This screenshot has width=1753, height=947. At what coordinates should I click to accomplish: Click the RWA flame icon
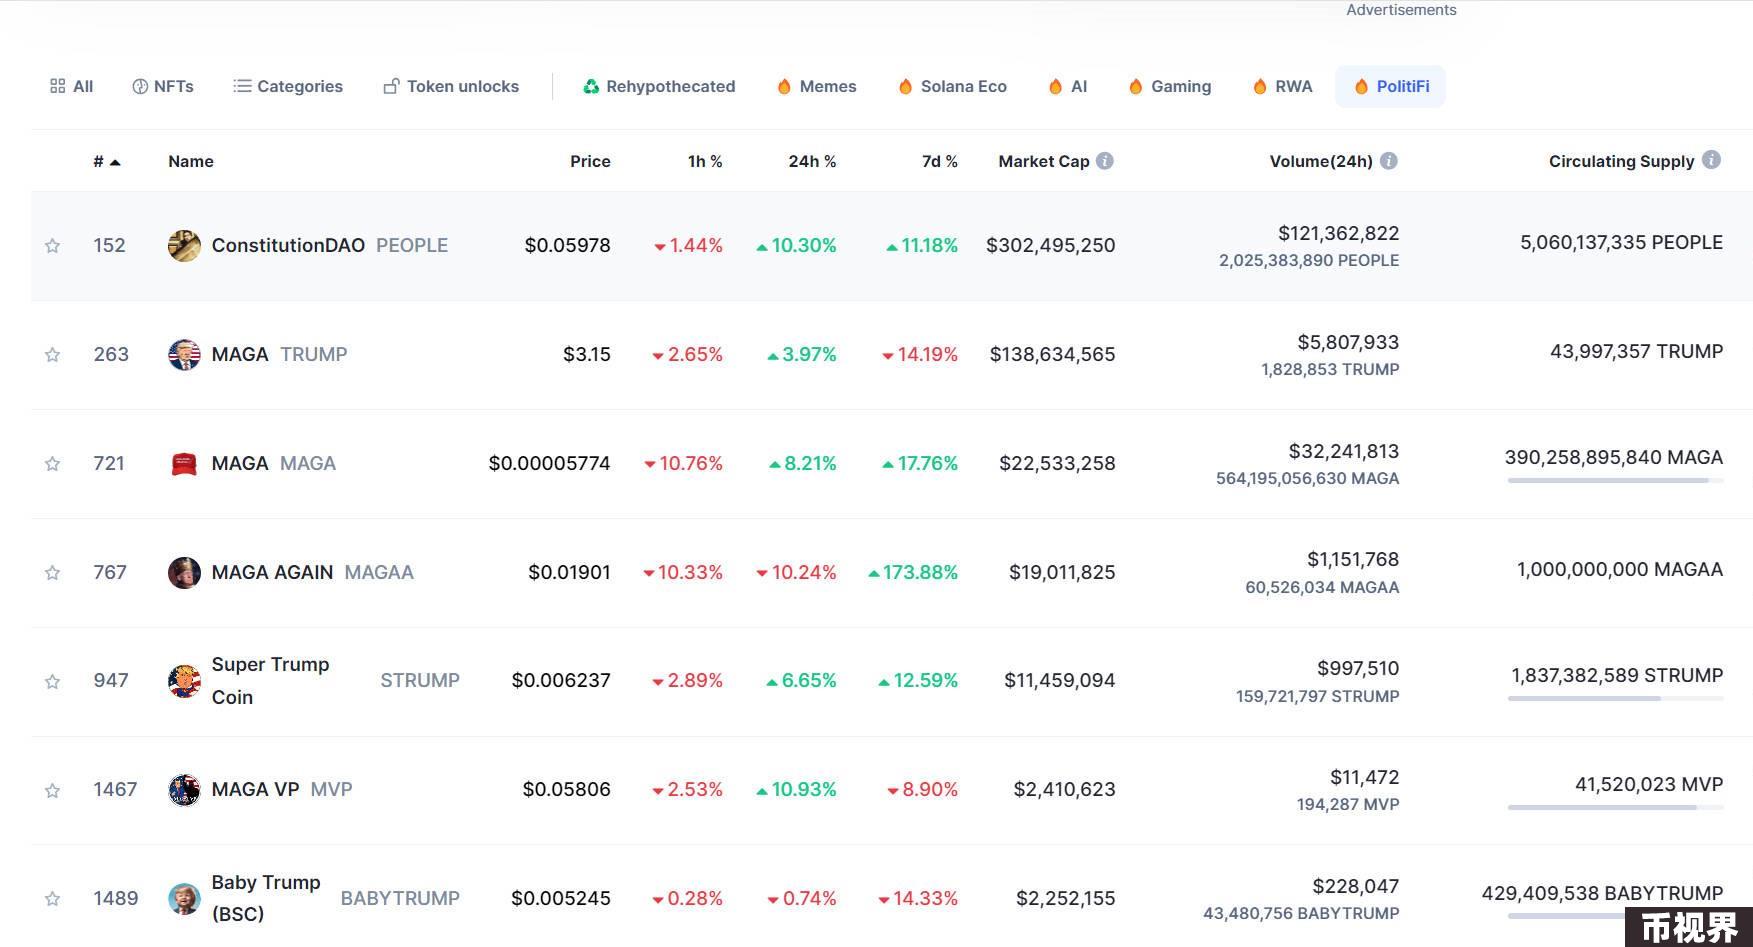click(x=1260, y=87)
